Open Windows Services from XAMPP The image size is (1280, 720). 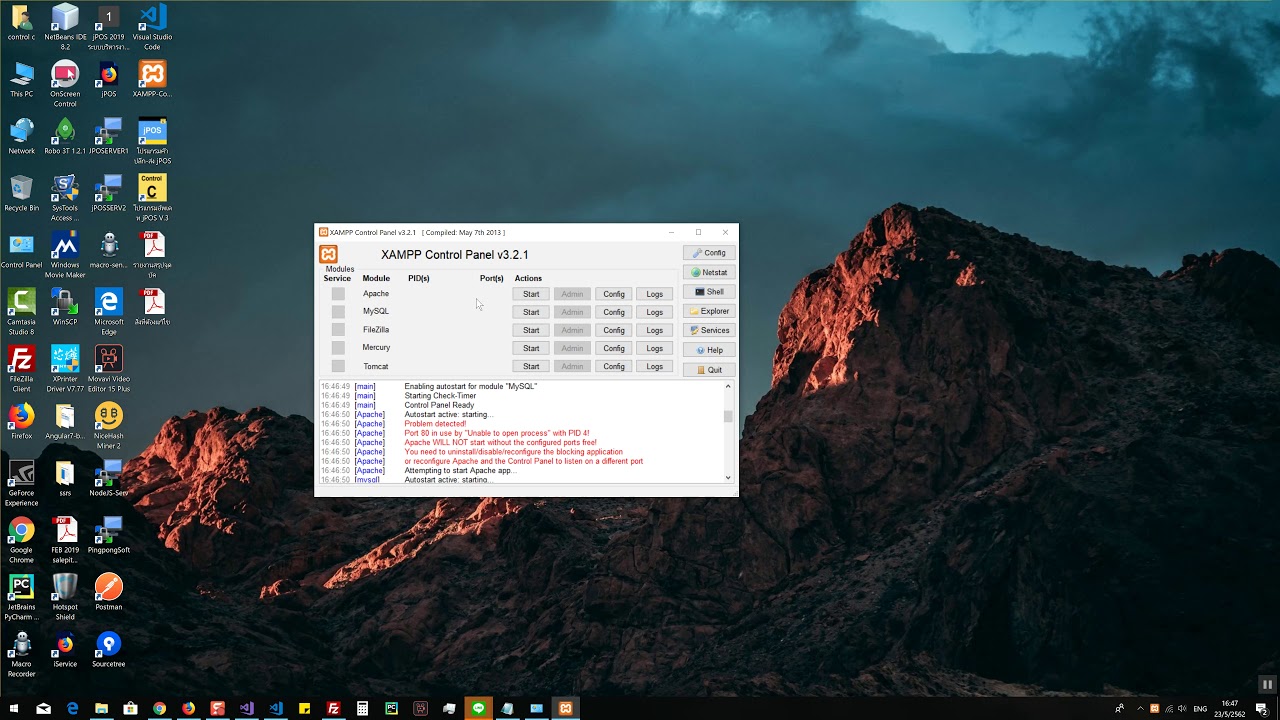(709, 330)
